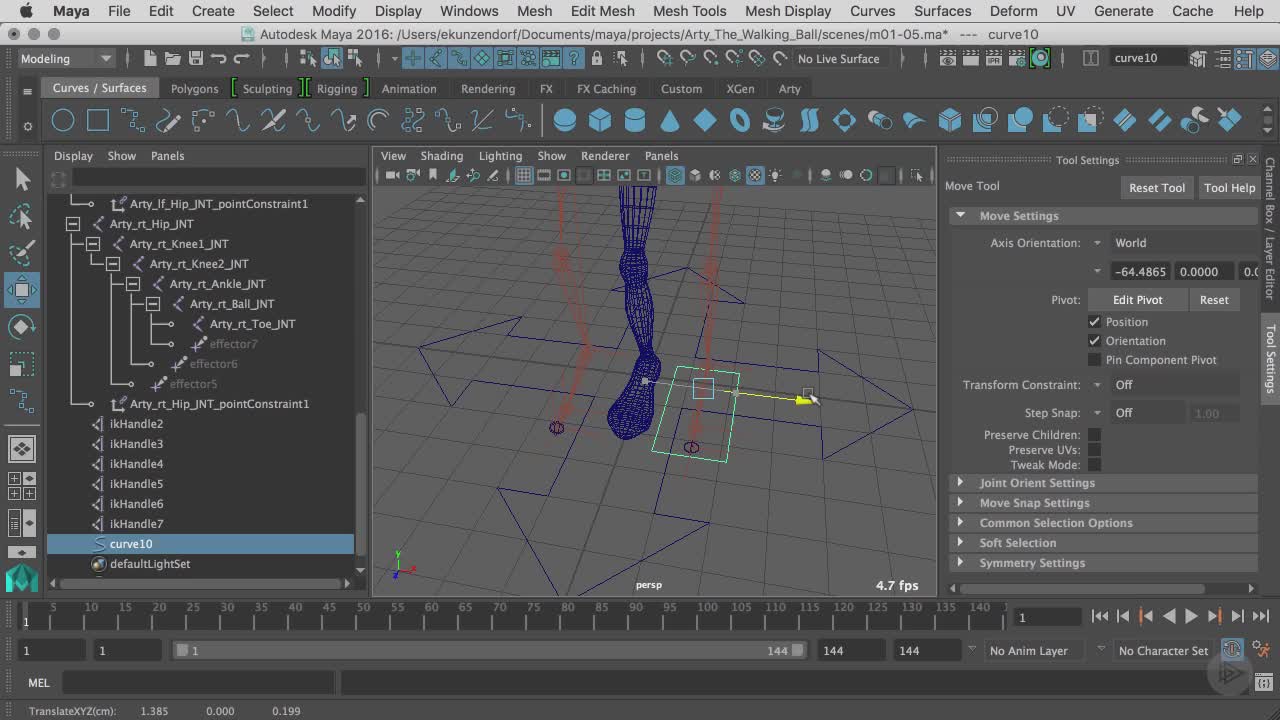Open the Apple menu
Image resolution: width=1280 pixels, height=720 pixels.
pos(25,11)
